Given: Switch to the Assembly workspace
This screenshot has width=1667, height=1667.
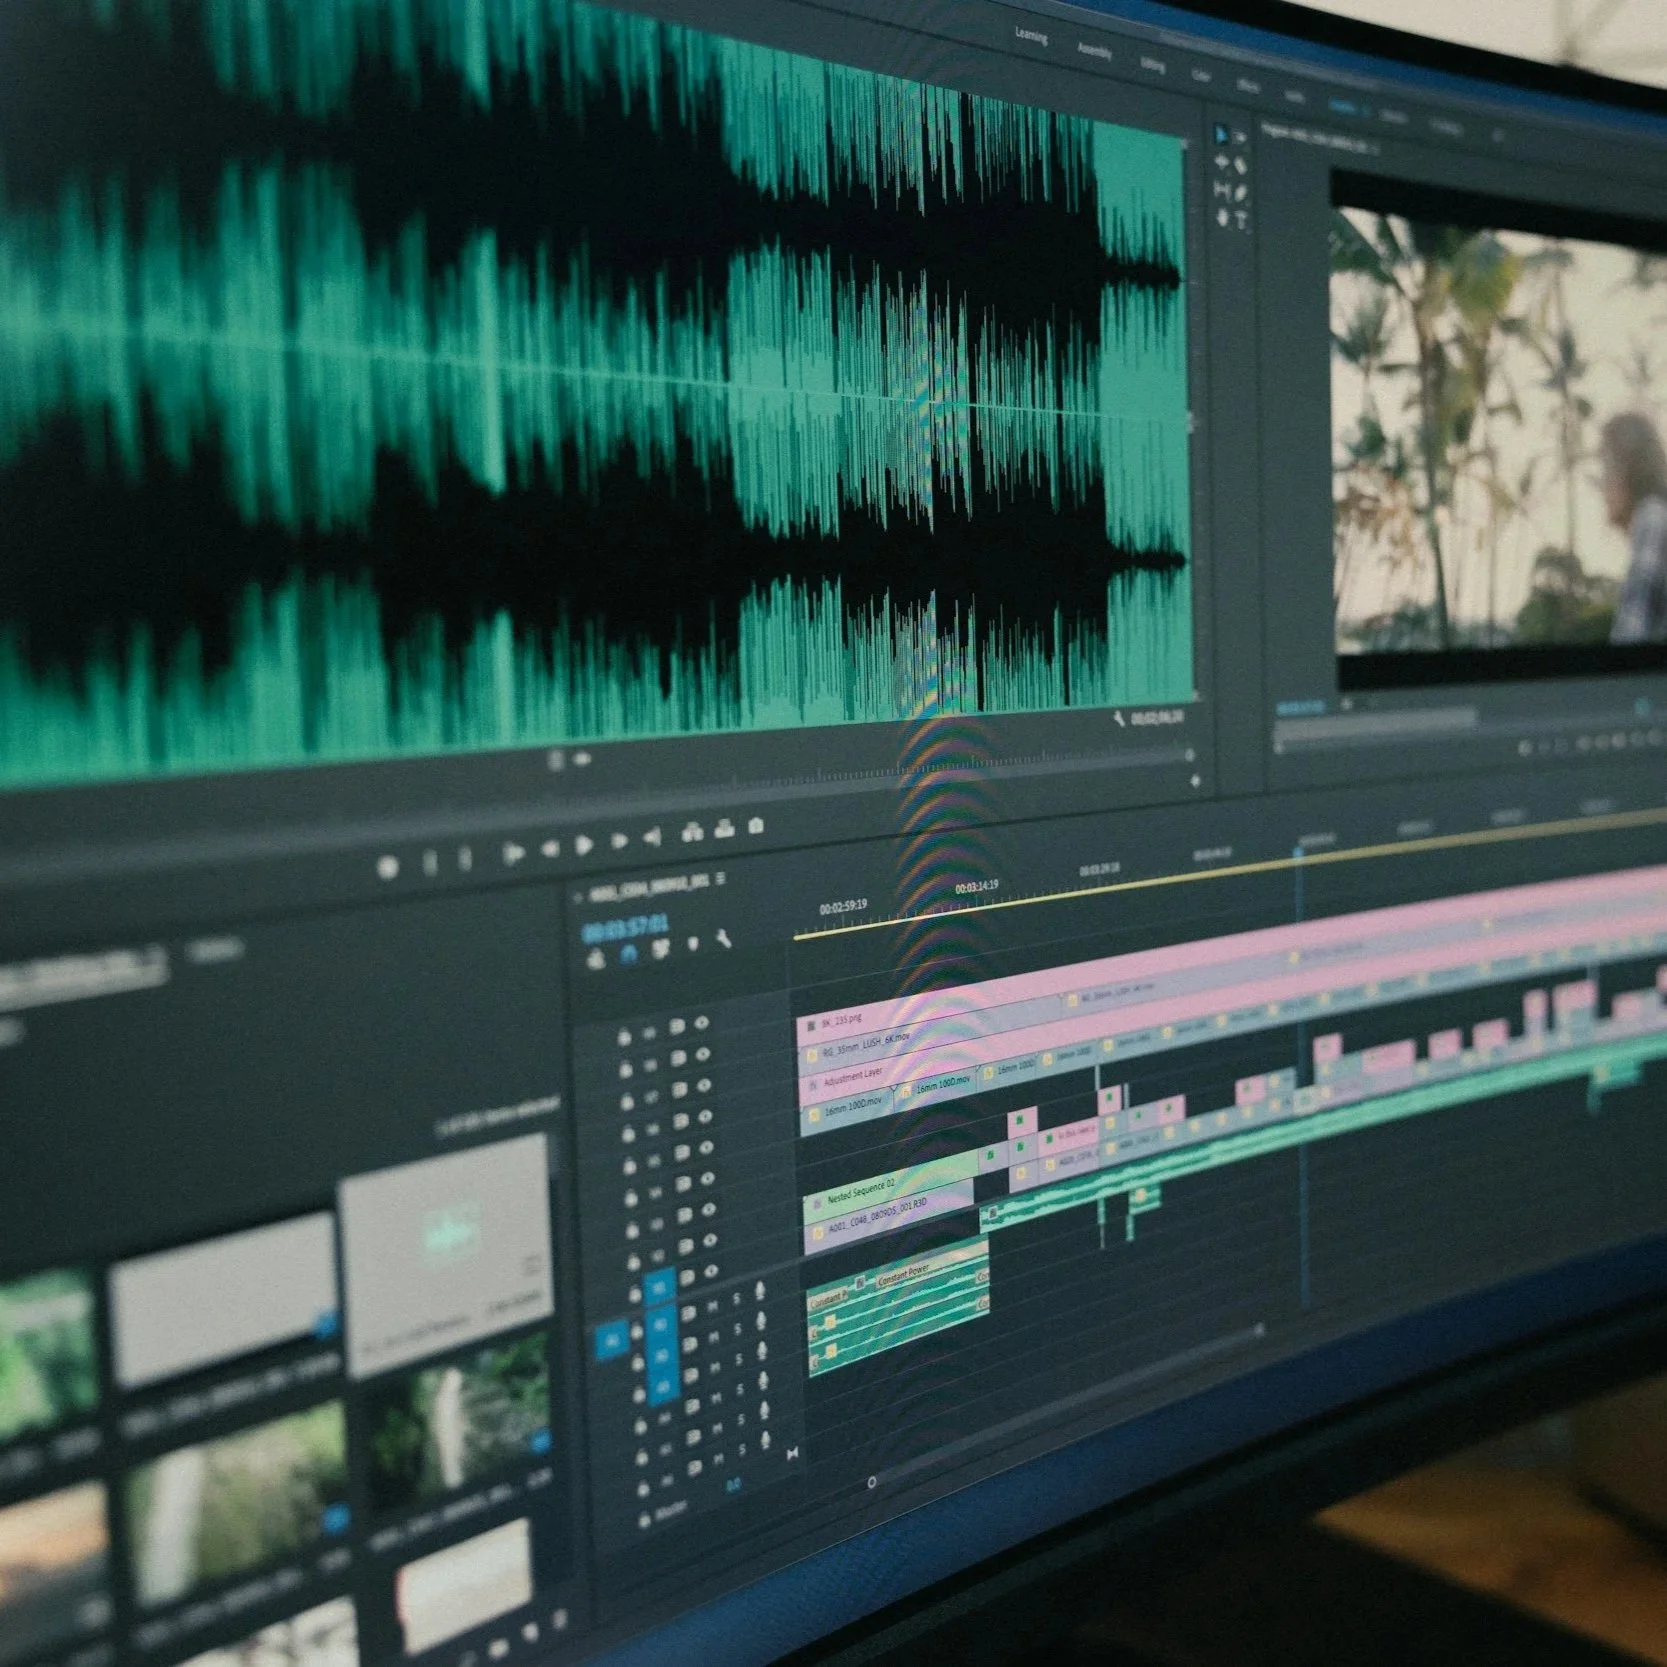Looking at the screenshot, I should coord(1094,50).
